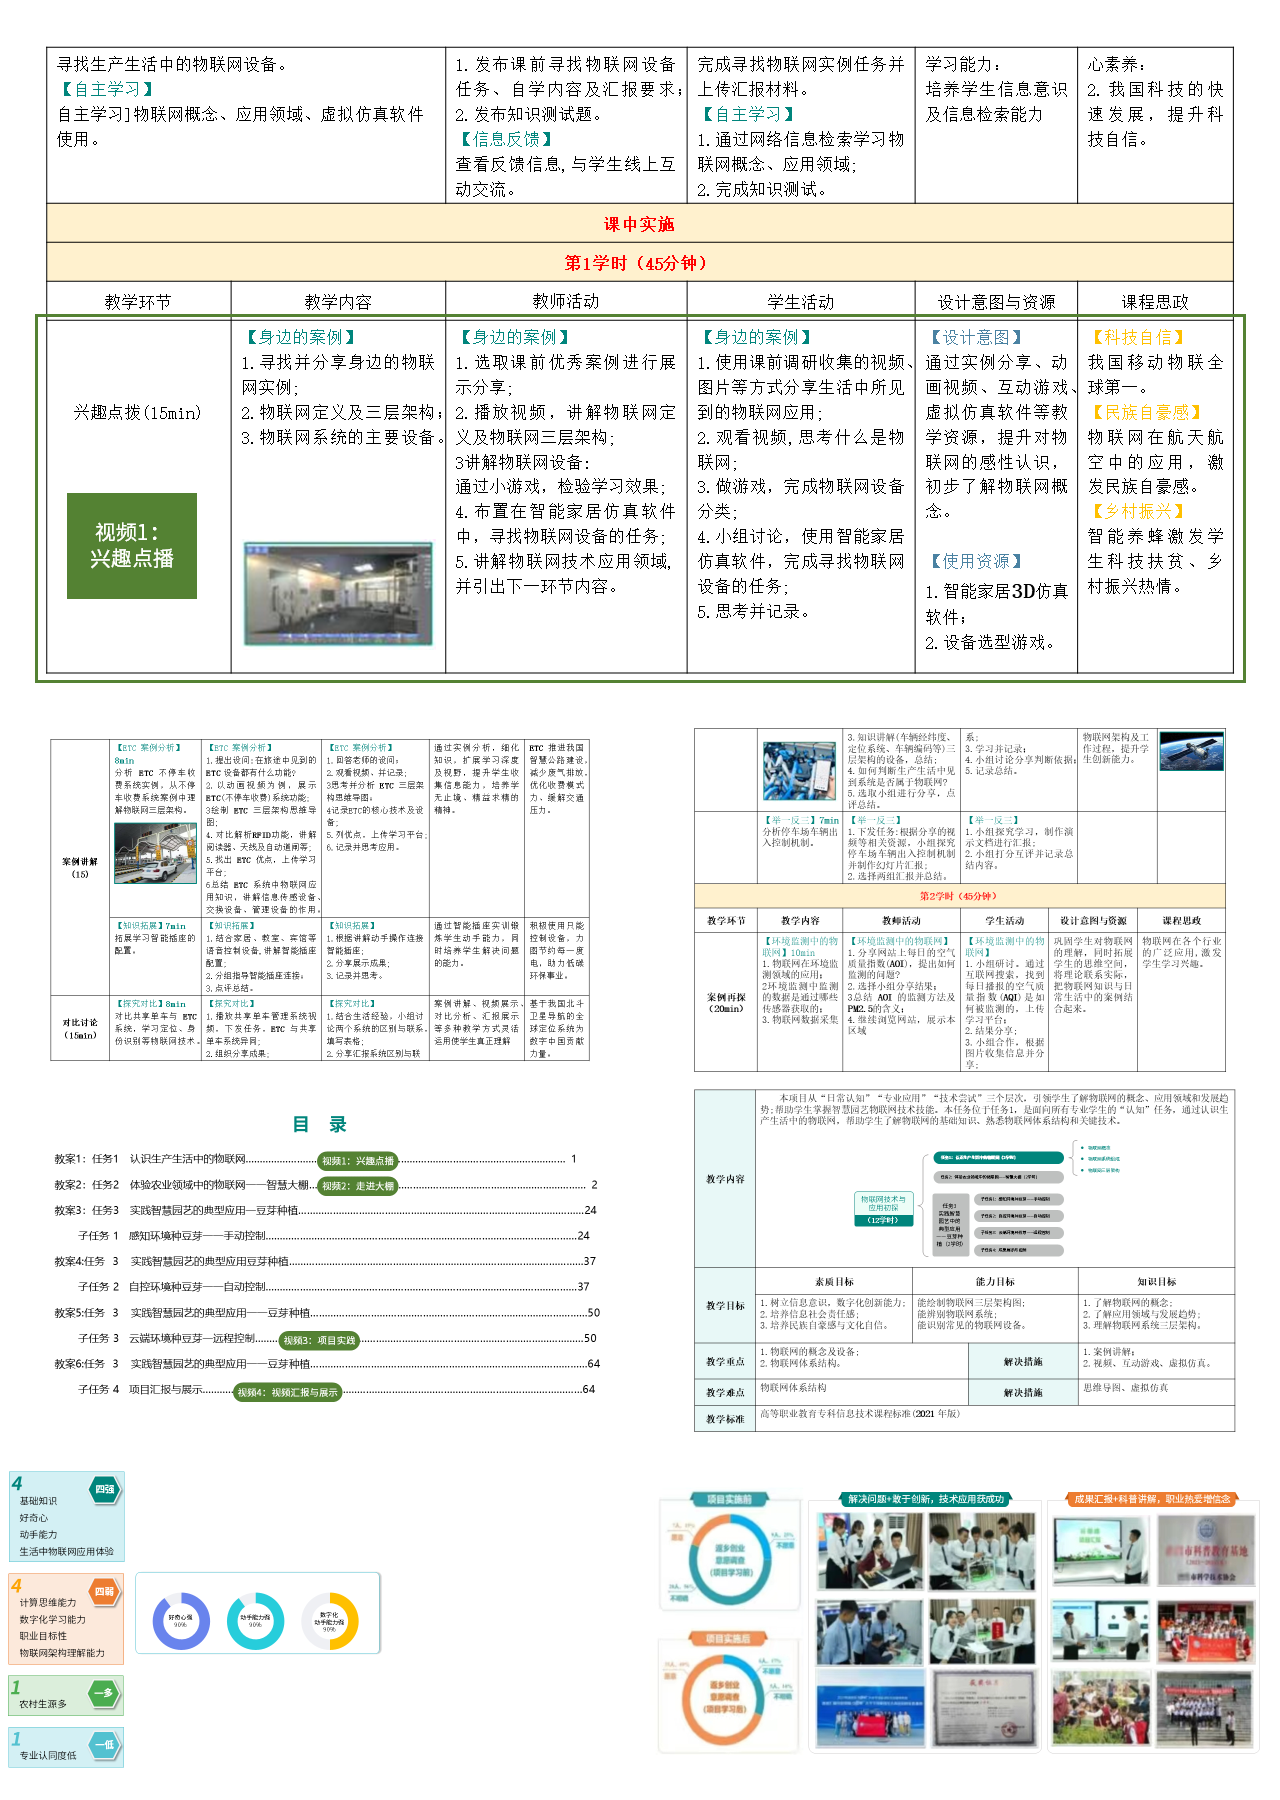Screen dimensions: 1280x1800
Task: Click the 项目学习前 survey donut chart
Action: 731,1560
